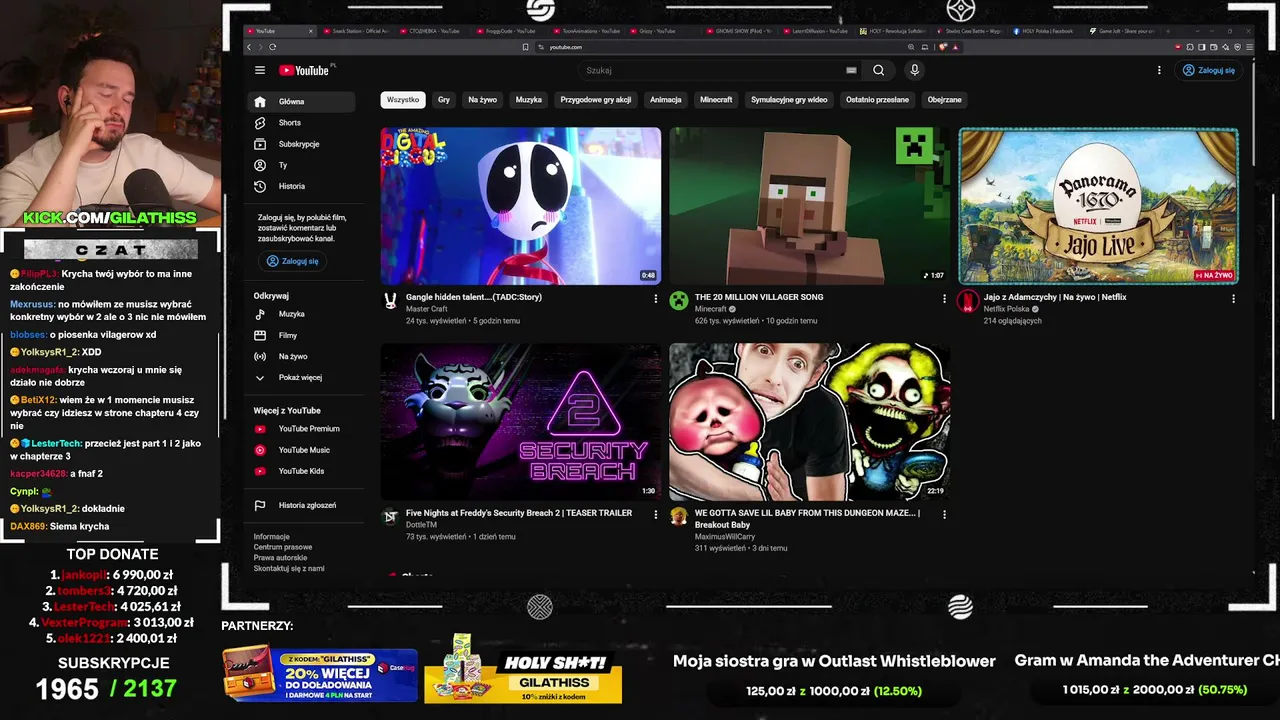
Task: Expand Pokaż więcej in the sidebar
Action: pyautogui.click(x=301, y=378)
